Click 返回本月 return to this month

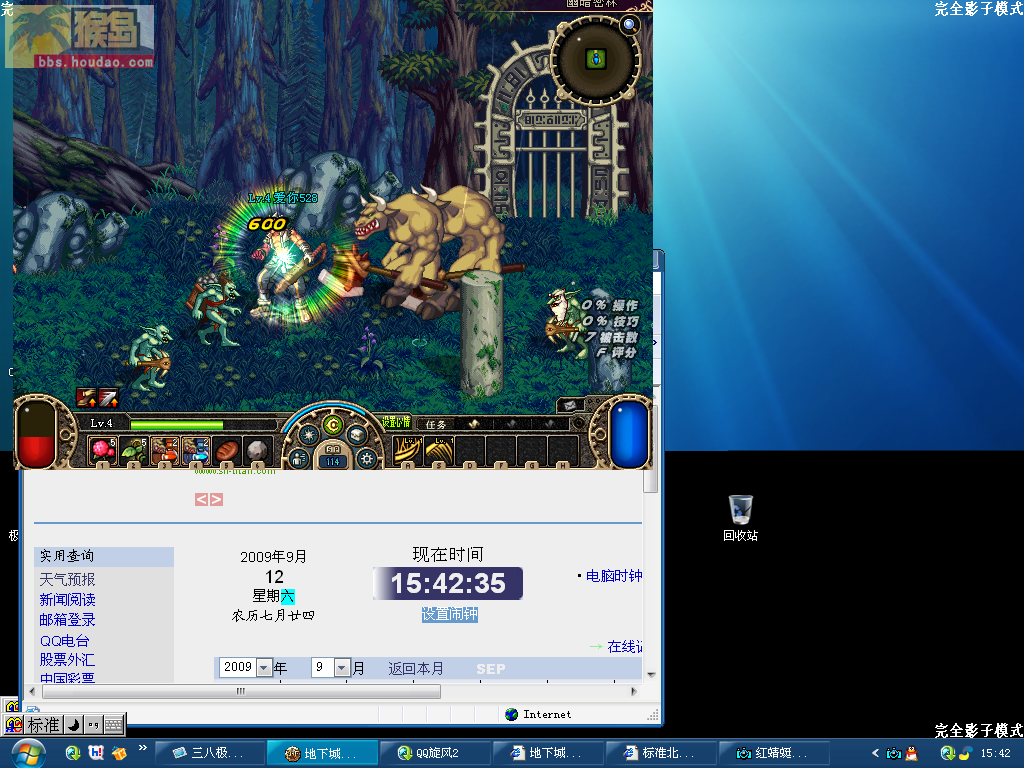[x=416, y=669]
